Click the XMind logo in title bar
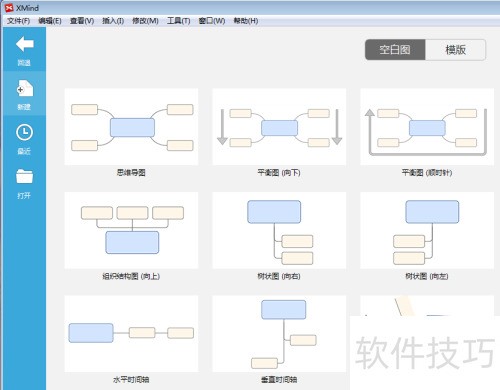This screenshot has height=390, width=500. 9,8
